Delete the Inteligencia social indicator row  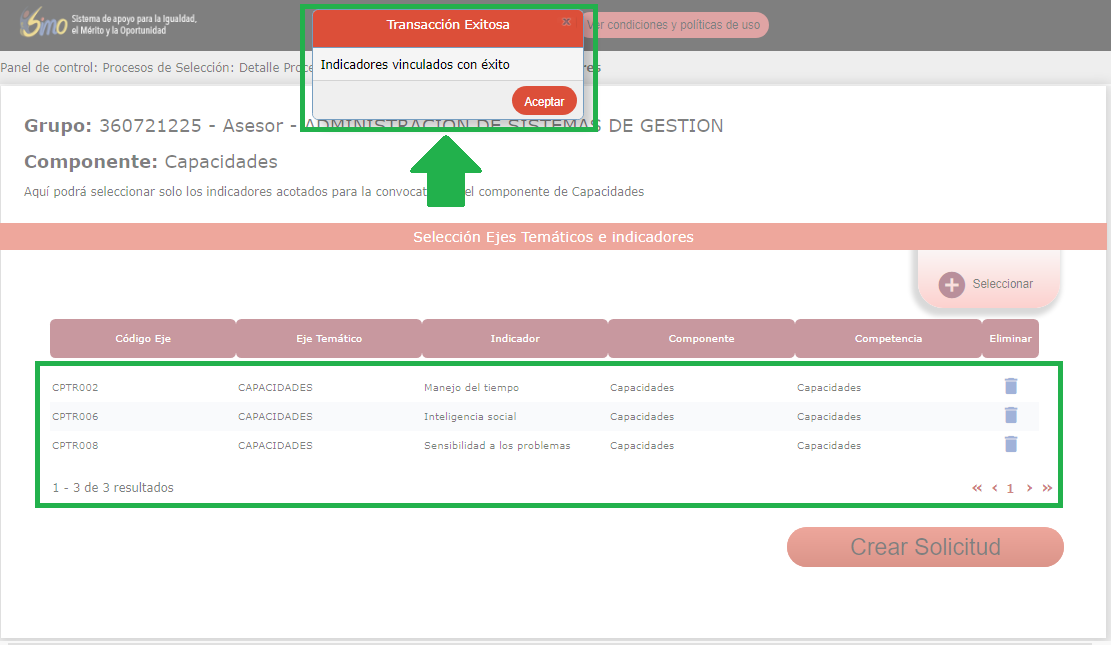(1011, 415)
